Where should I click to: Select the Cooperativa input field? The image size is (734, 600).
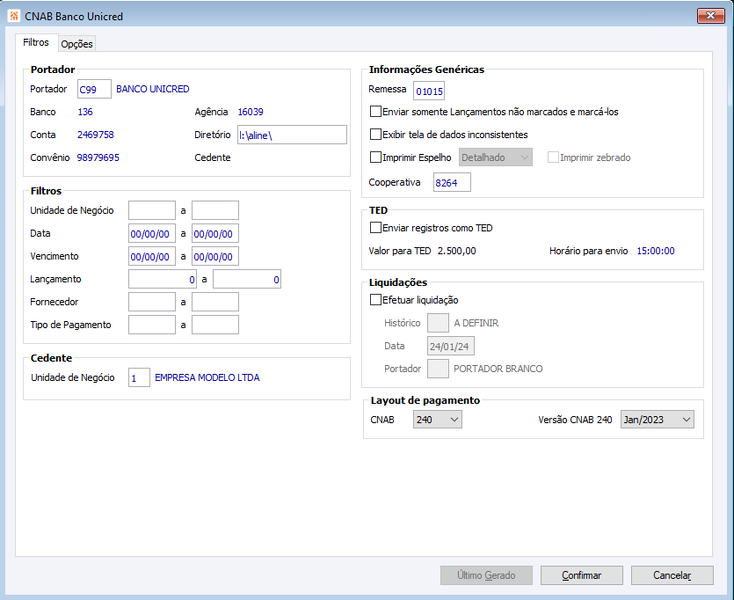(452, 183)
